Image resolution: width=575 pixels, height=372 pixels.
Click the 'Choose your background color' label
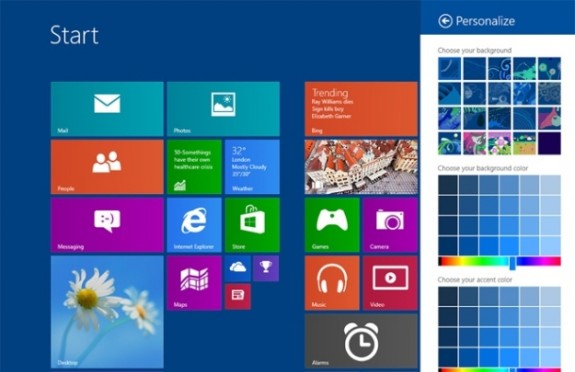[x=483, y=168]
